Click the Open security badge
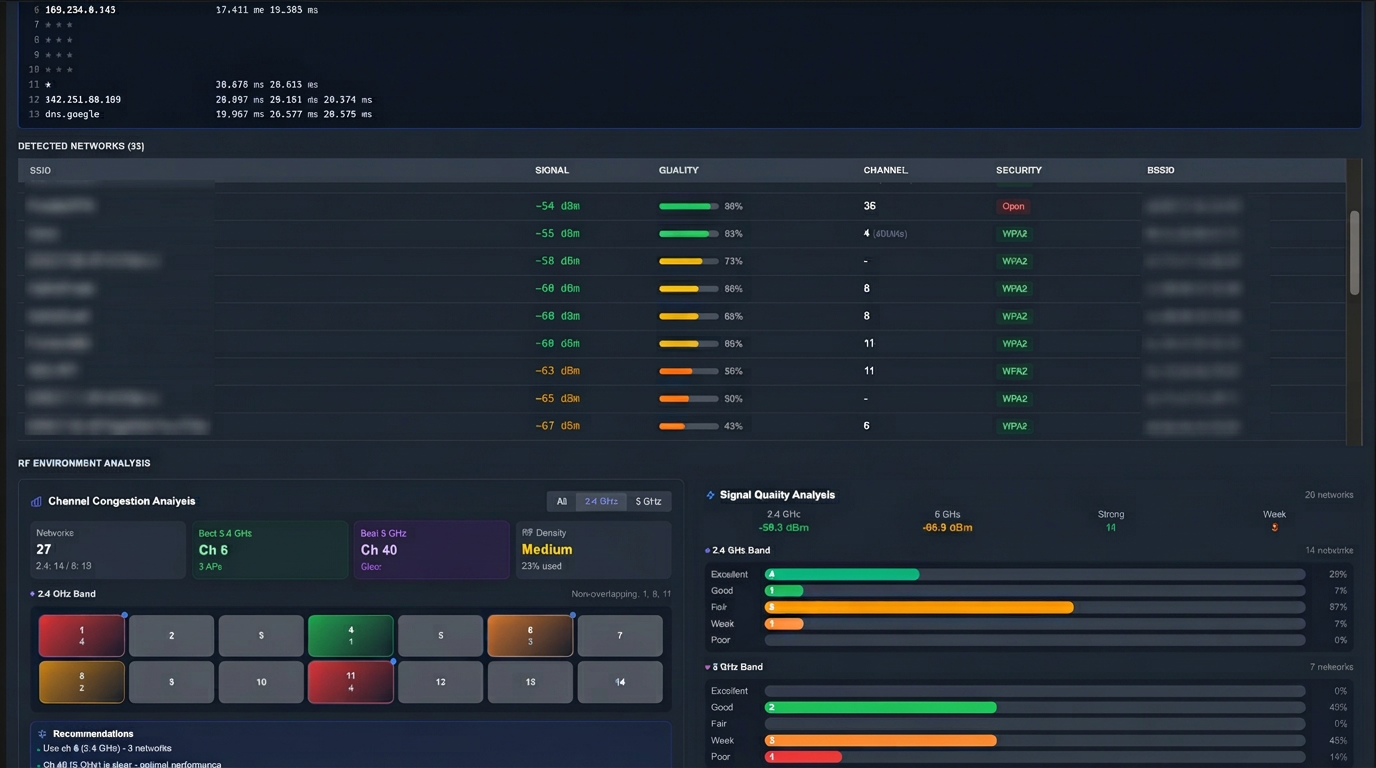Screen dimensions: 1376x768 point(1013,207)
